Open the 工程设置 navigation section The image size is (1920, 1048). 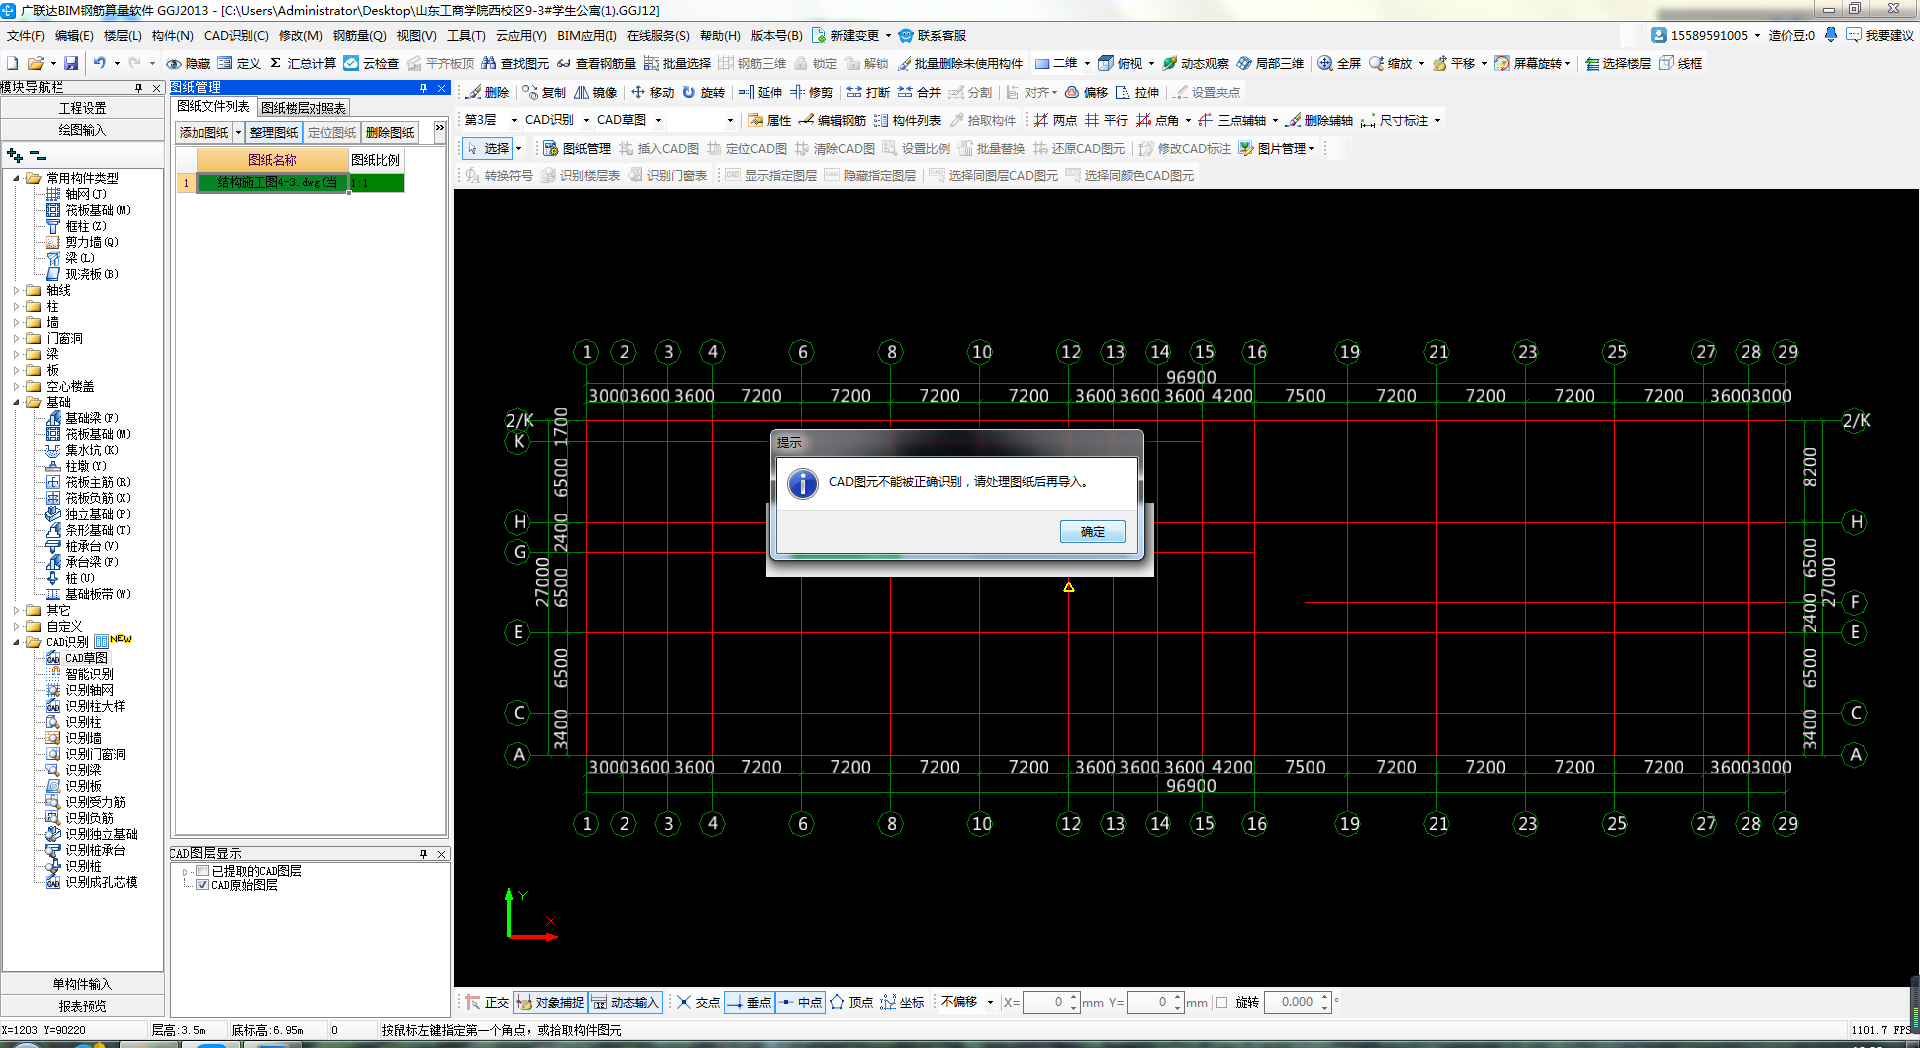82,108
